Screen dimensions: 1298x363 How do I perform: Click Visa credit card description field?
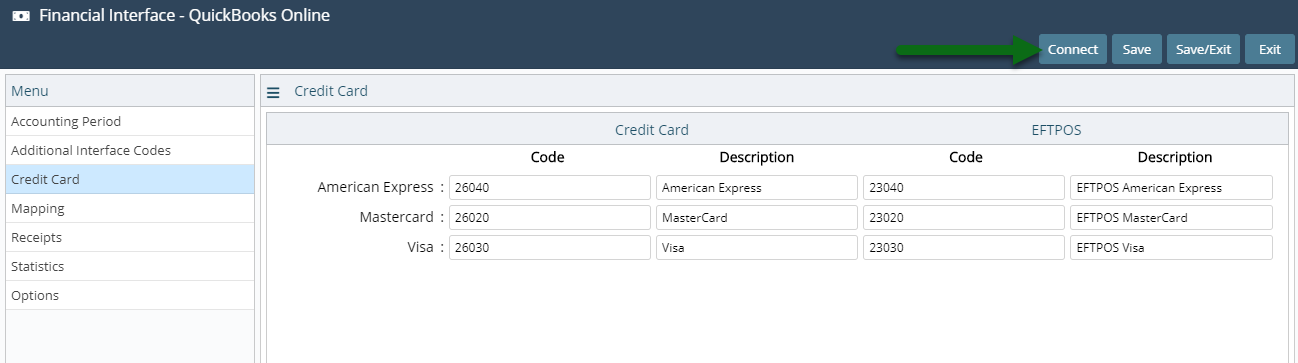(x=757, y=247)
